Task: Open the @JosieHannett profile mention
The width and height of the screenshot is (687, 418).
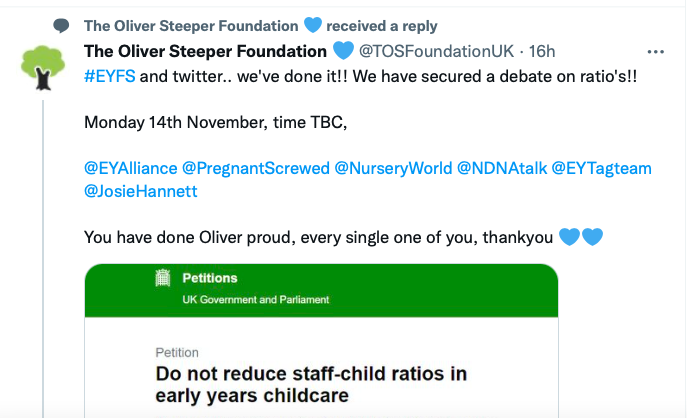Action: [x=141, y=191]
